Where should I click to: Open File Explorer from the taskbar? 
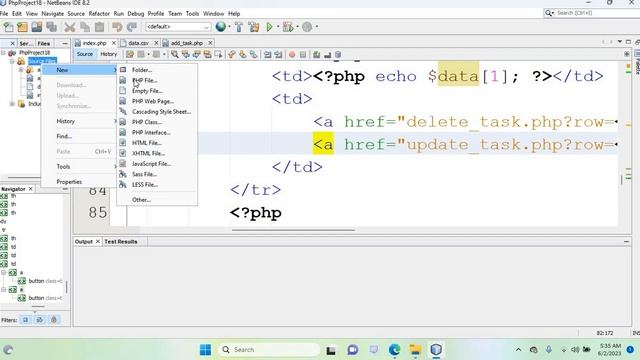pyautogui.click(x=415, y=350)
